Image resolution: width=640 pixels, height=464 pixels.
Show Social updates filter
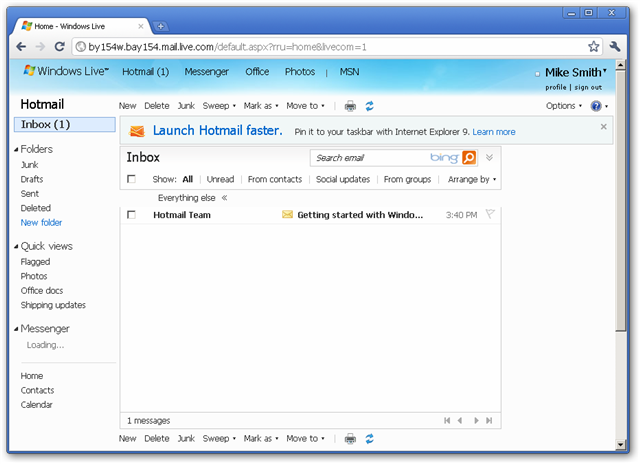pyautogui.click(x=343, y=179)
